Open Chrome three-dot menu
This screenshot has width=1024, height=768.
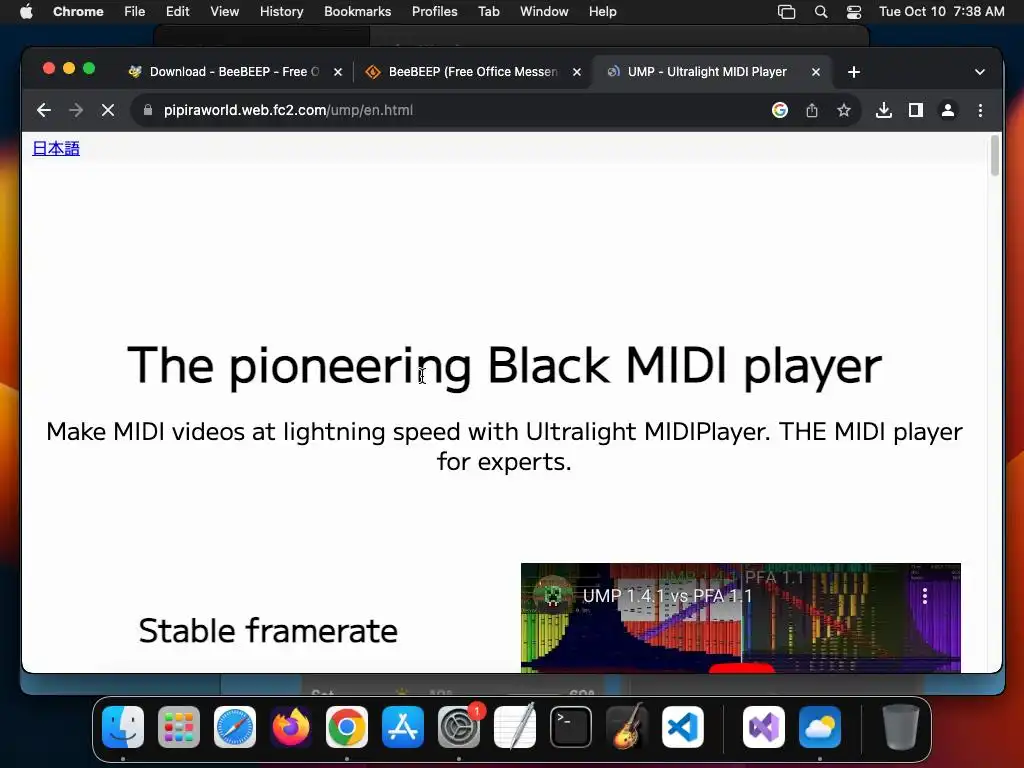(980, 110)
